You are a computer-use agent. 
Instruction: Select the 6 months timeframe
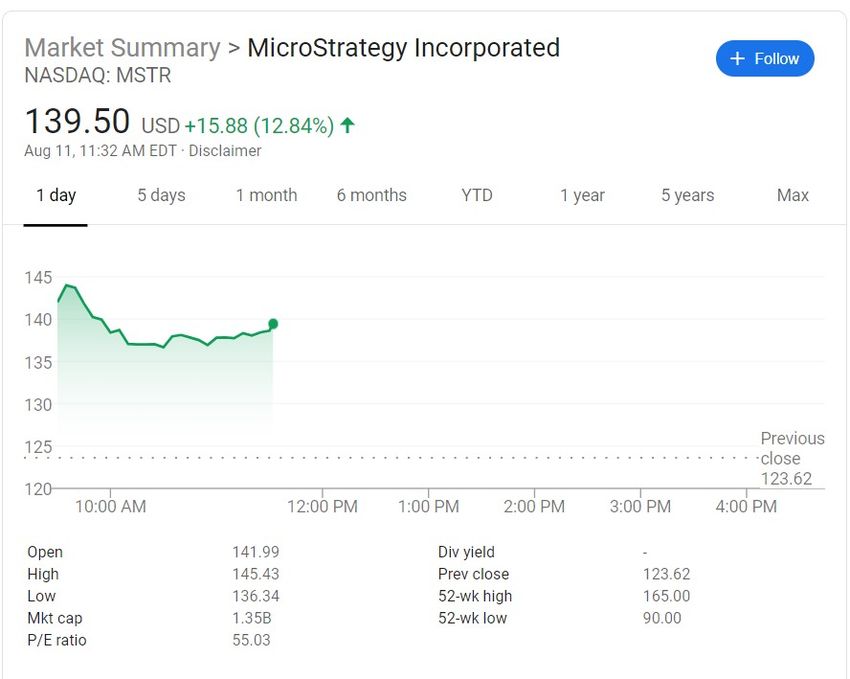(x=371, y=195)
